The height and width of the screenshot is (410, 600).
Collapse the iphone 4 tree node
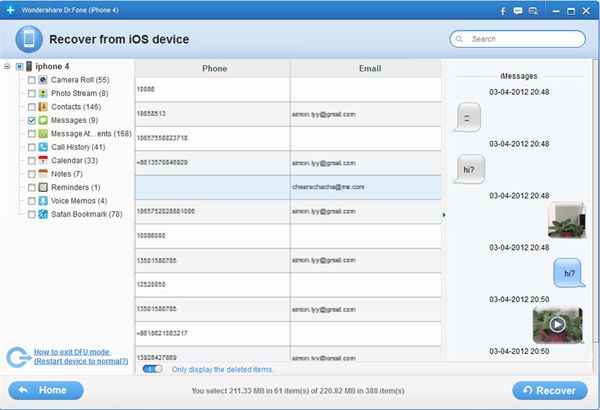pyautogui.click(x=7, y=67)
